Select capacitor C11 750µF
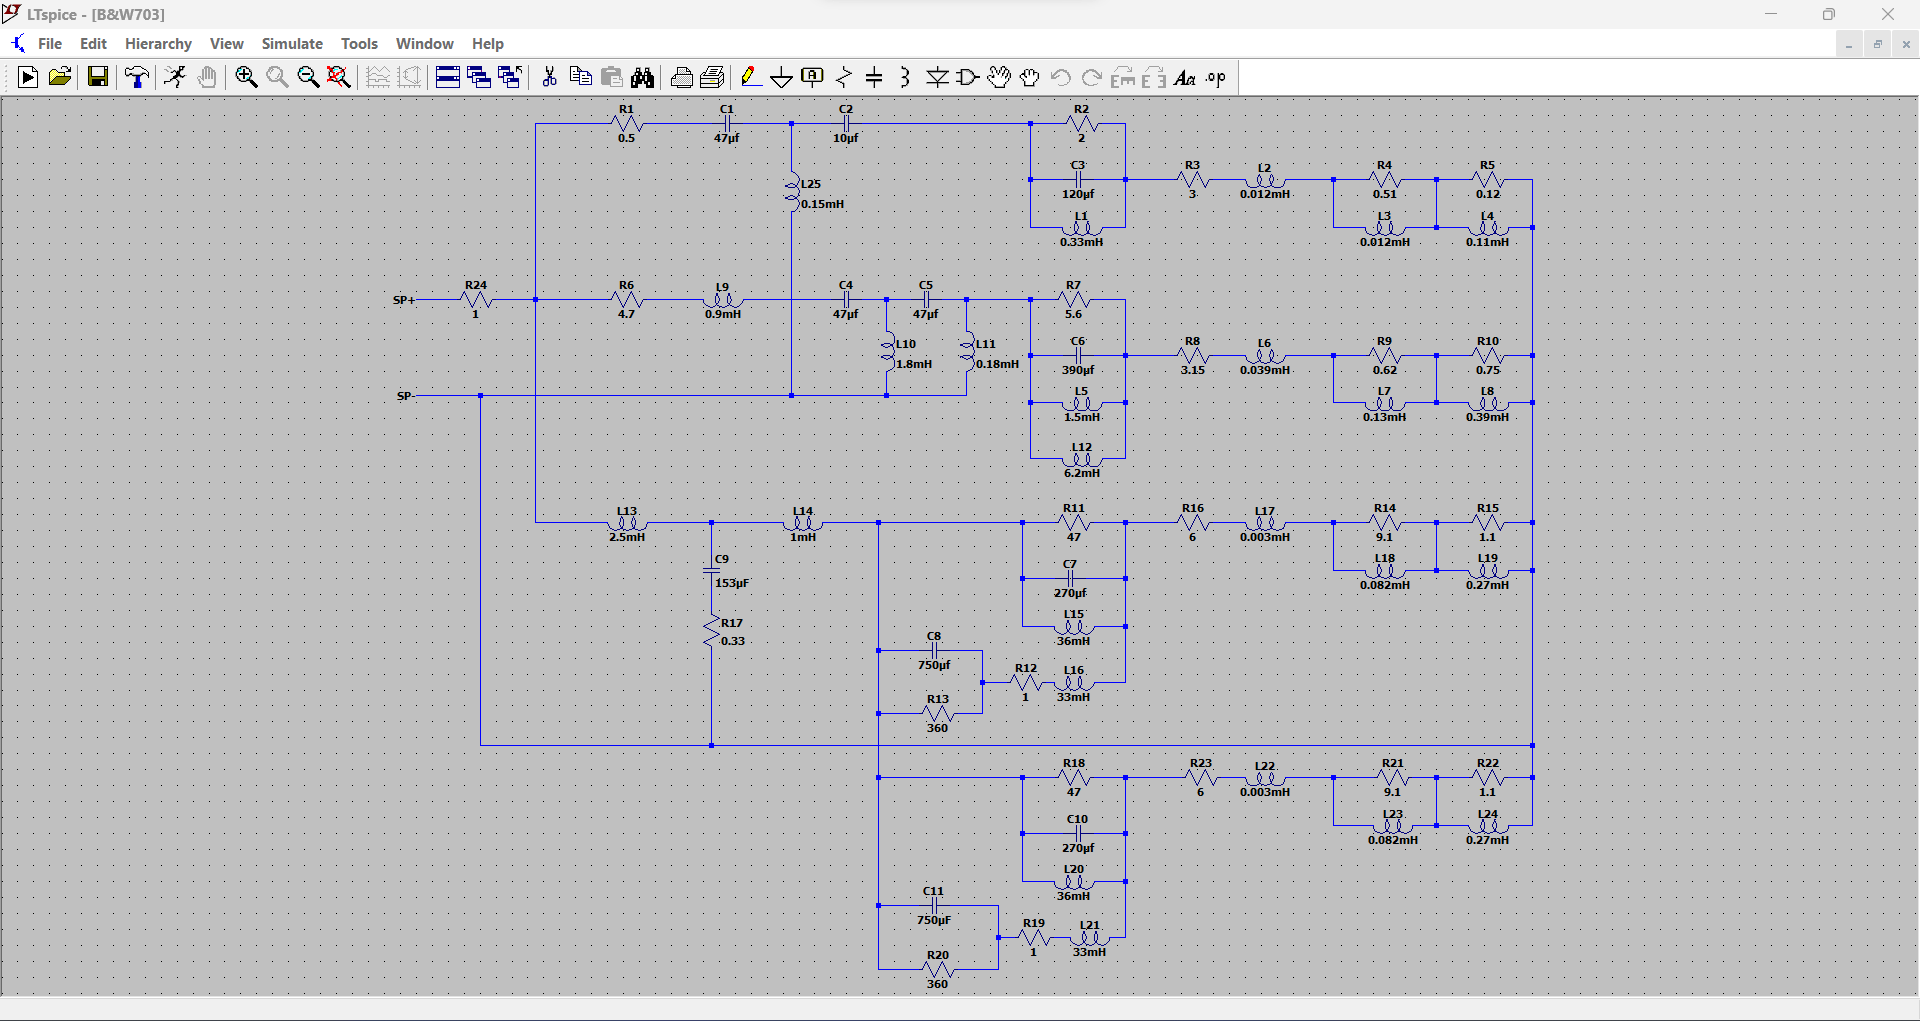 pyautogui.click(x=934, y=905)
